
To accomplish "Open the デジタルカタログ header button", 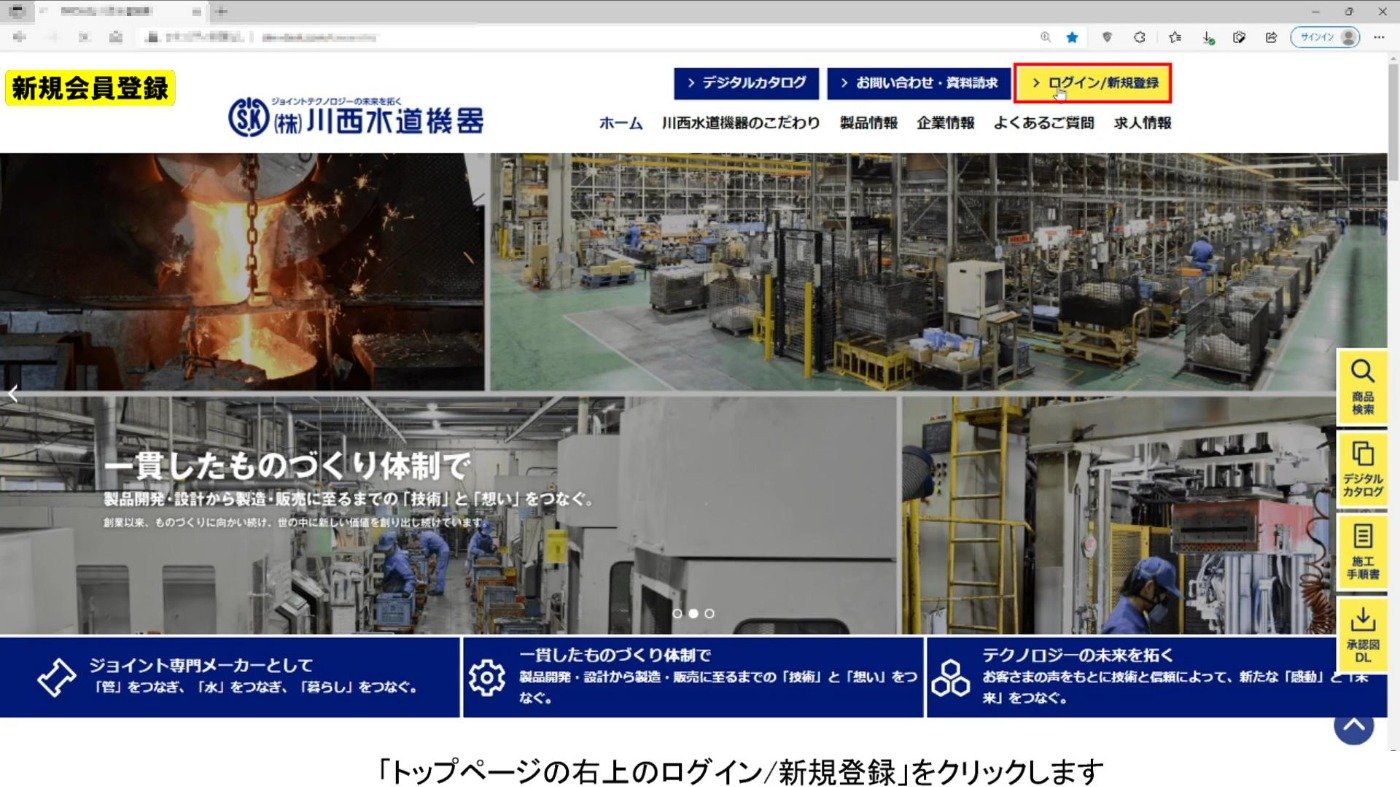I will tap(746, 83).
